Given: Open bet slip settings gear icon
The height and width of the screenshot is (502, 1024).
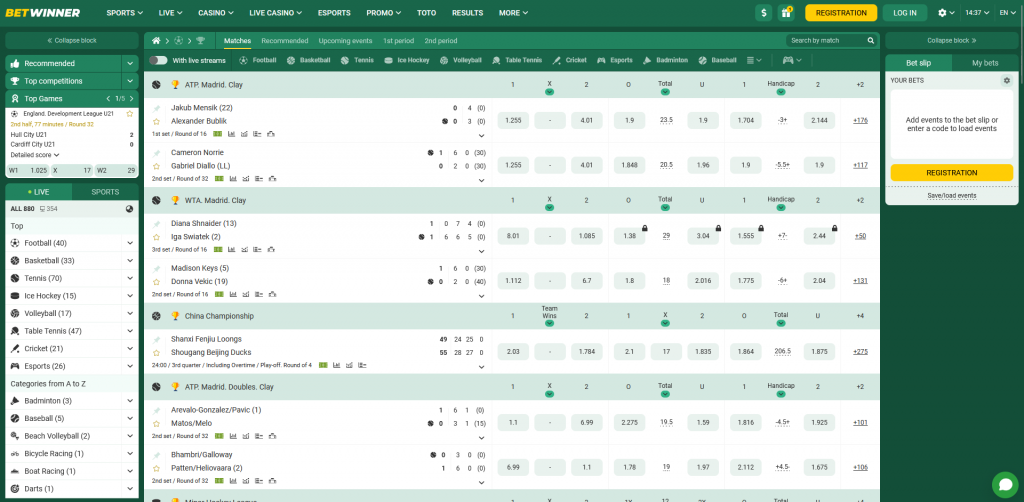Looking at the screenshot, I should tap(1006, 80).
